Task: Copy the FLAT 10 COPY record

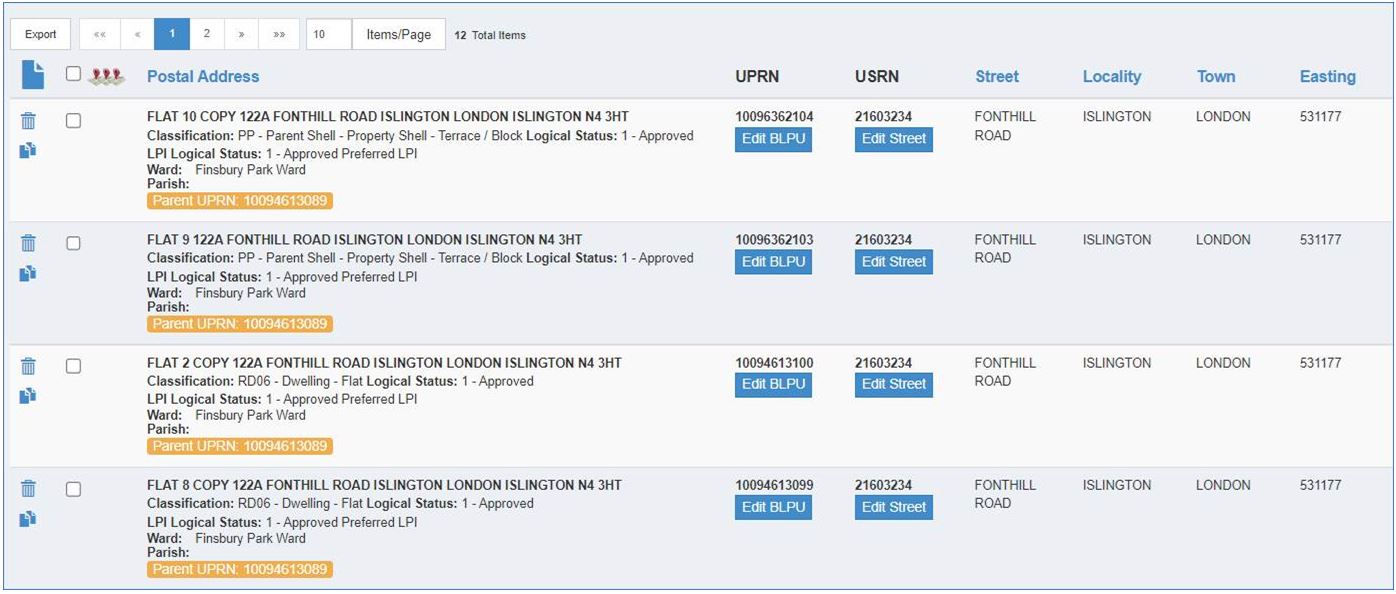Action: coord(28,150)
